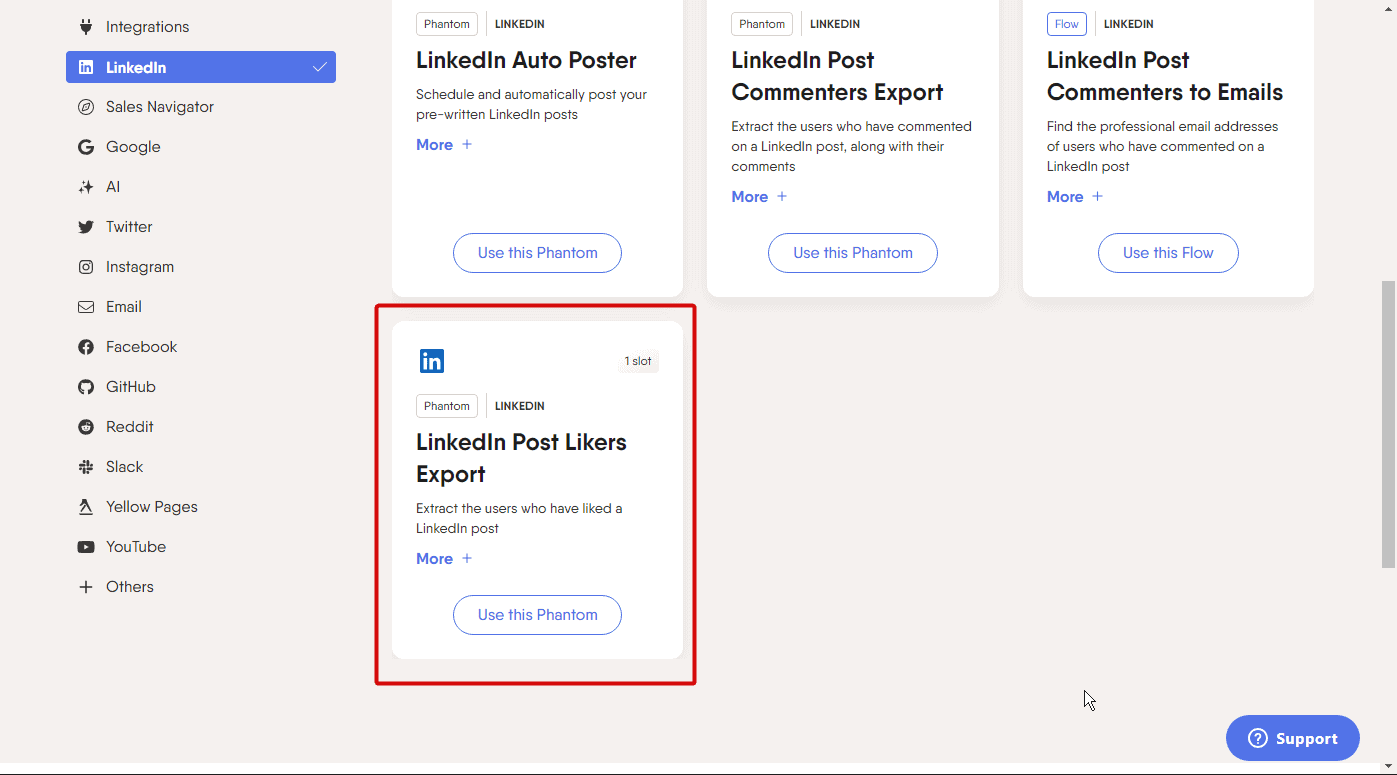Click LinkedIn logo on Post Likers card
The width and height of the screenshot is (1397, 775).
point(432,361)
